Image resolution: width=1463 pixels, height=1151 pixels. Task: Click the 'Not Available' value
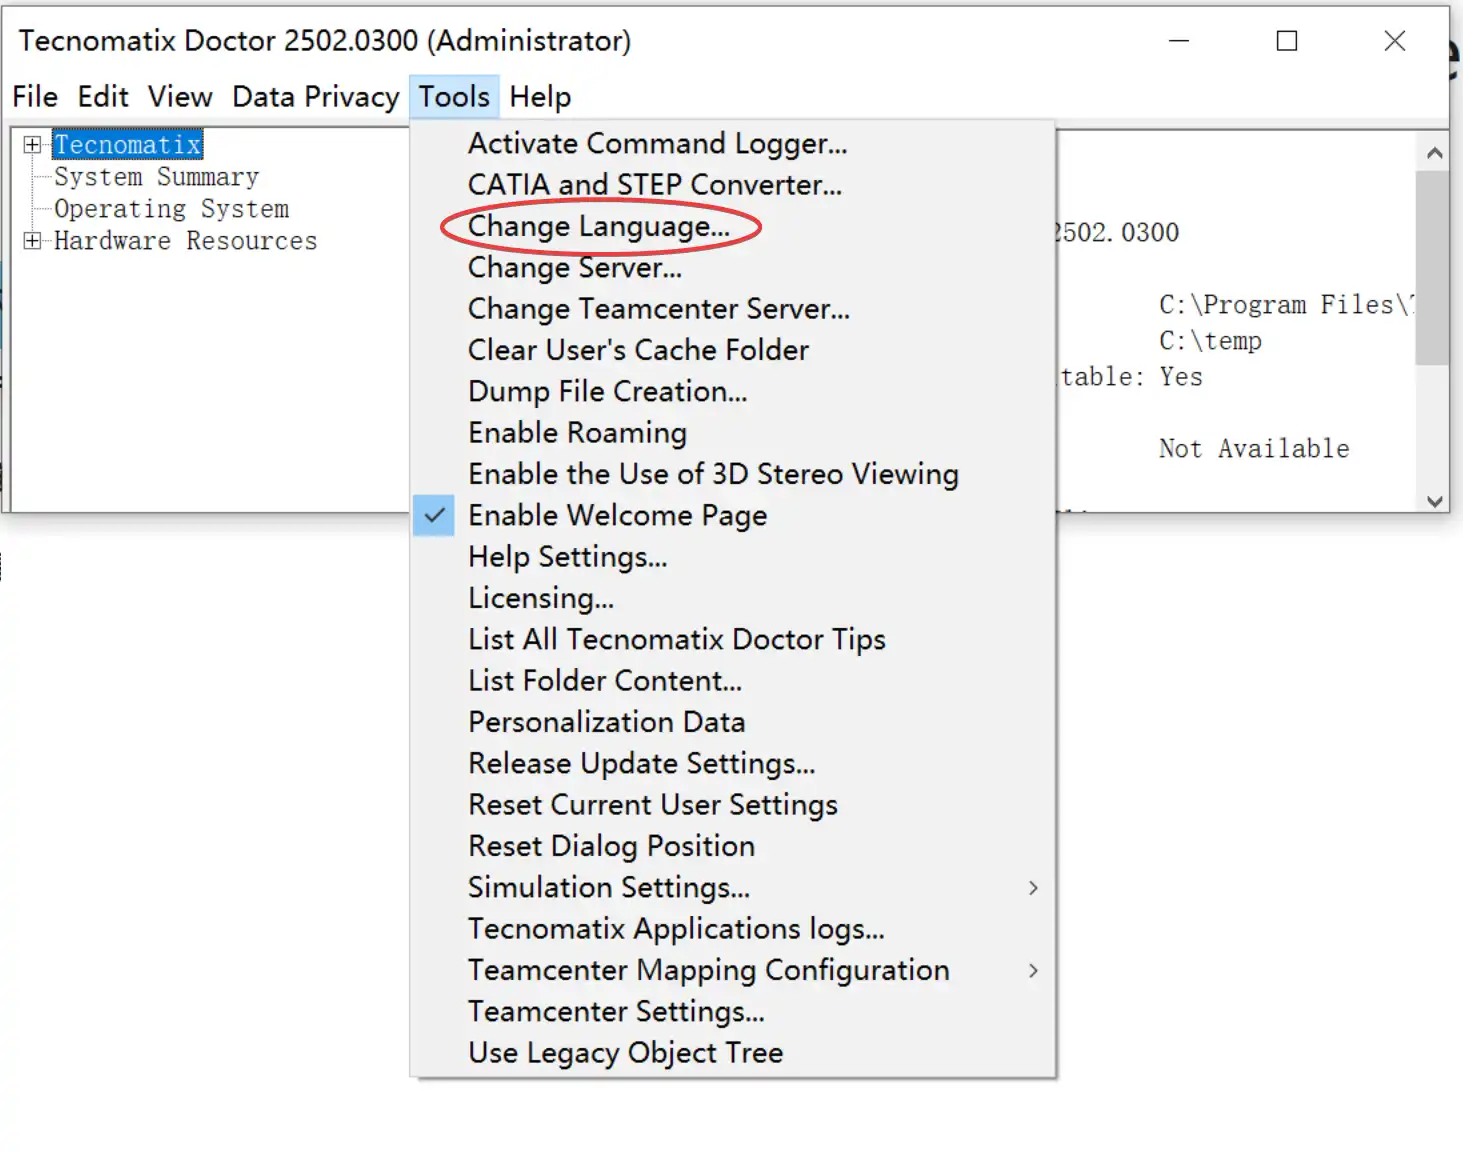point(1254,449)
